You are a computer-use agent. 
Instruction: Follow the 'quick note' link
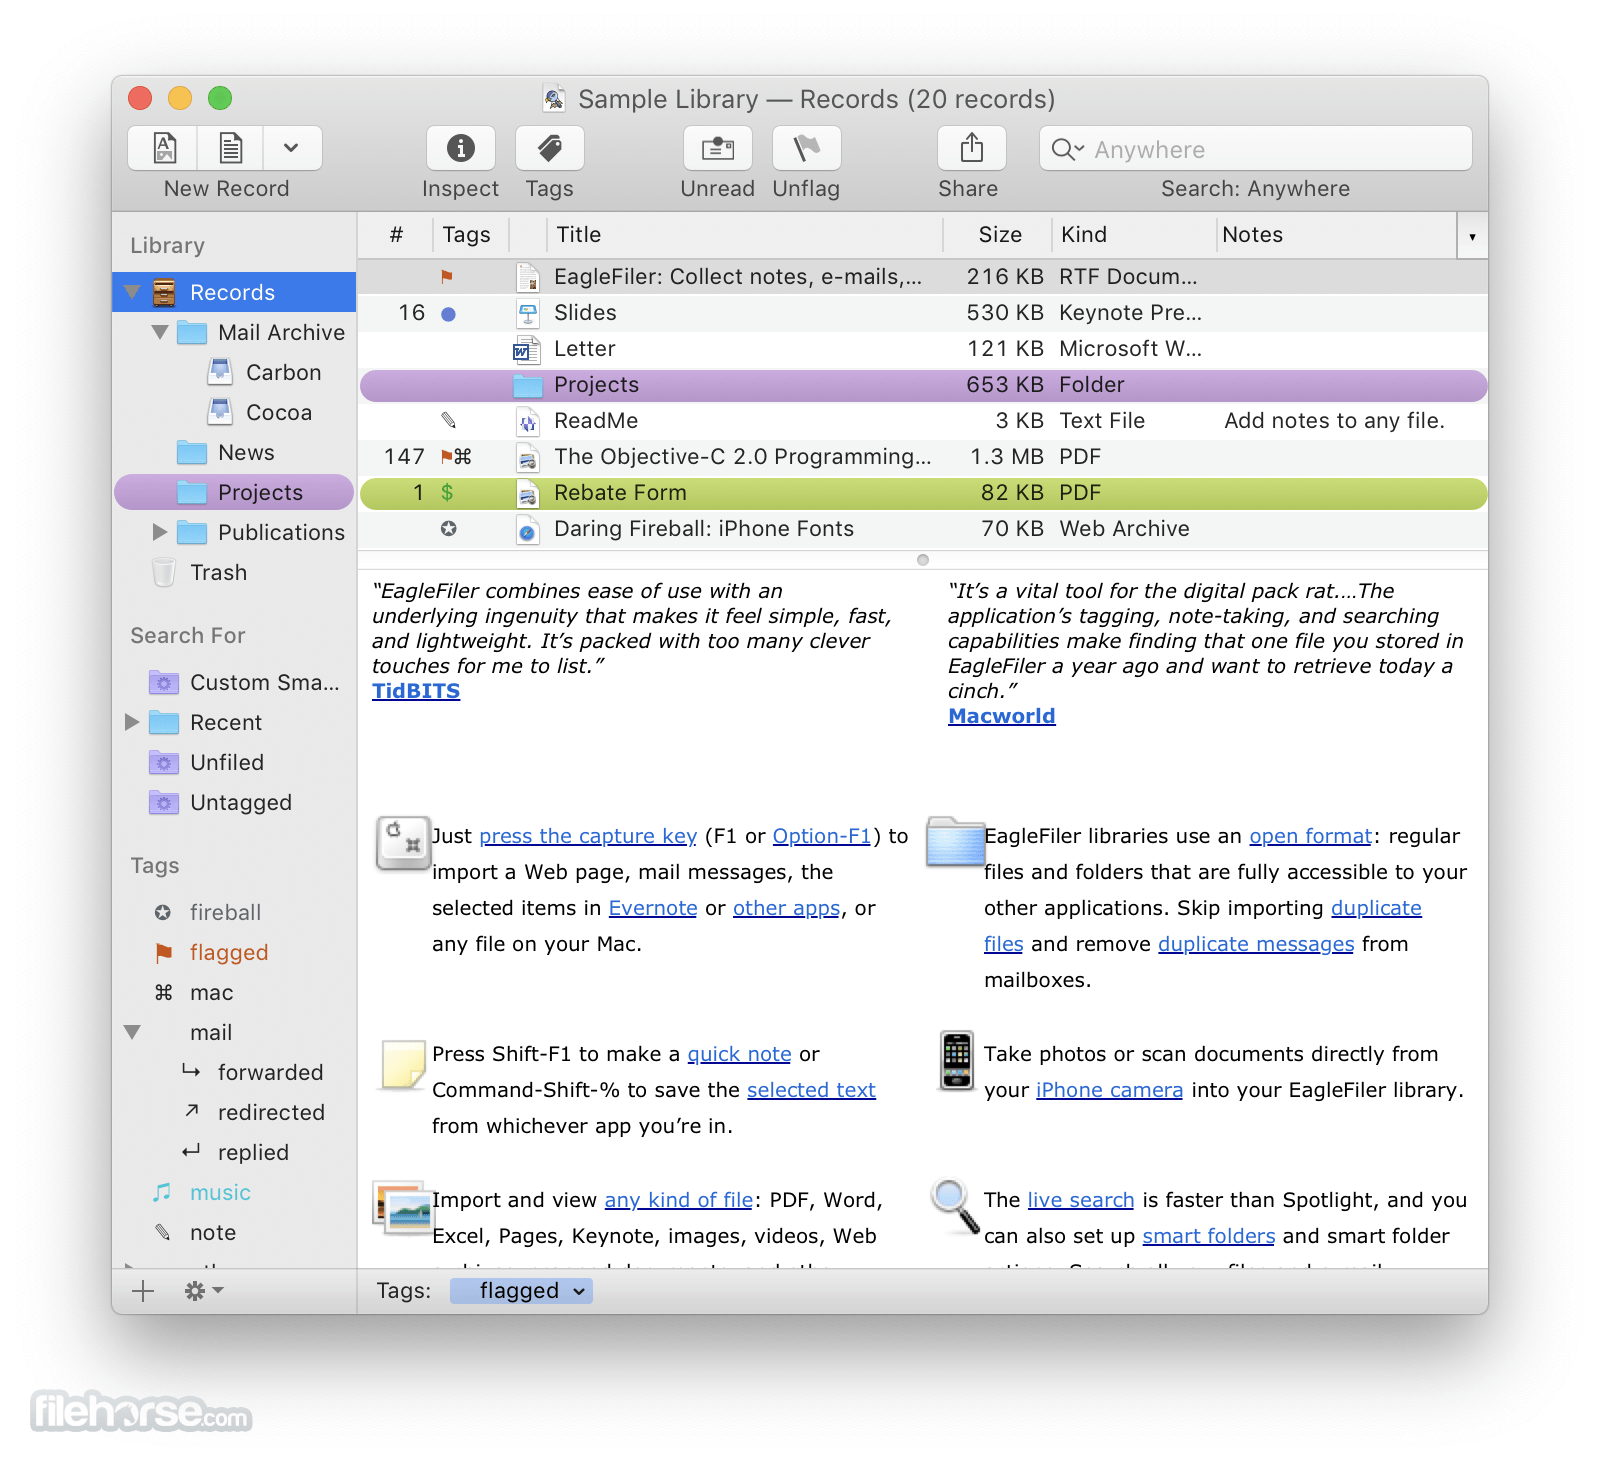point(739,1054)
